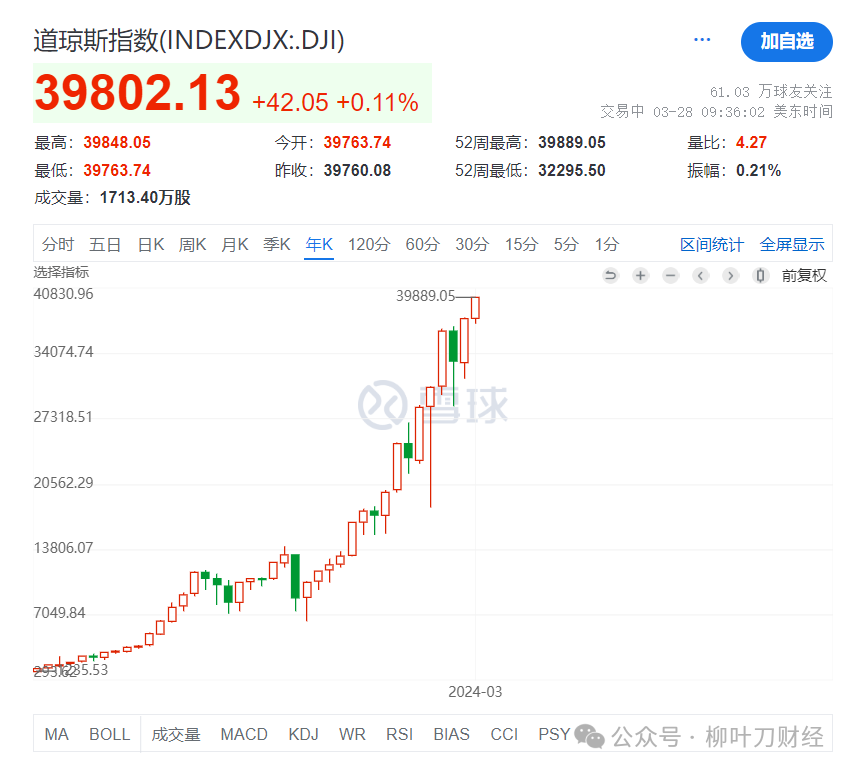This screenshot has height=771, width=851.
Task: Click 最高 value 39848.05
Action: [x=117, y=143]
